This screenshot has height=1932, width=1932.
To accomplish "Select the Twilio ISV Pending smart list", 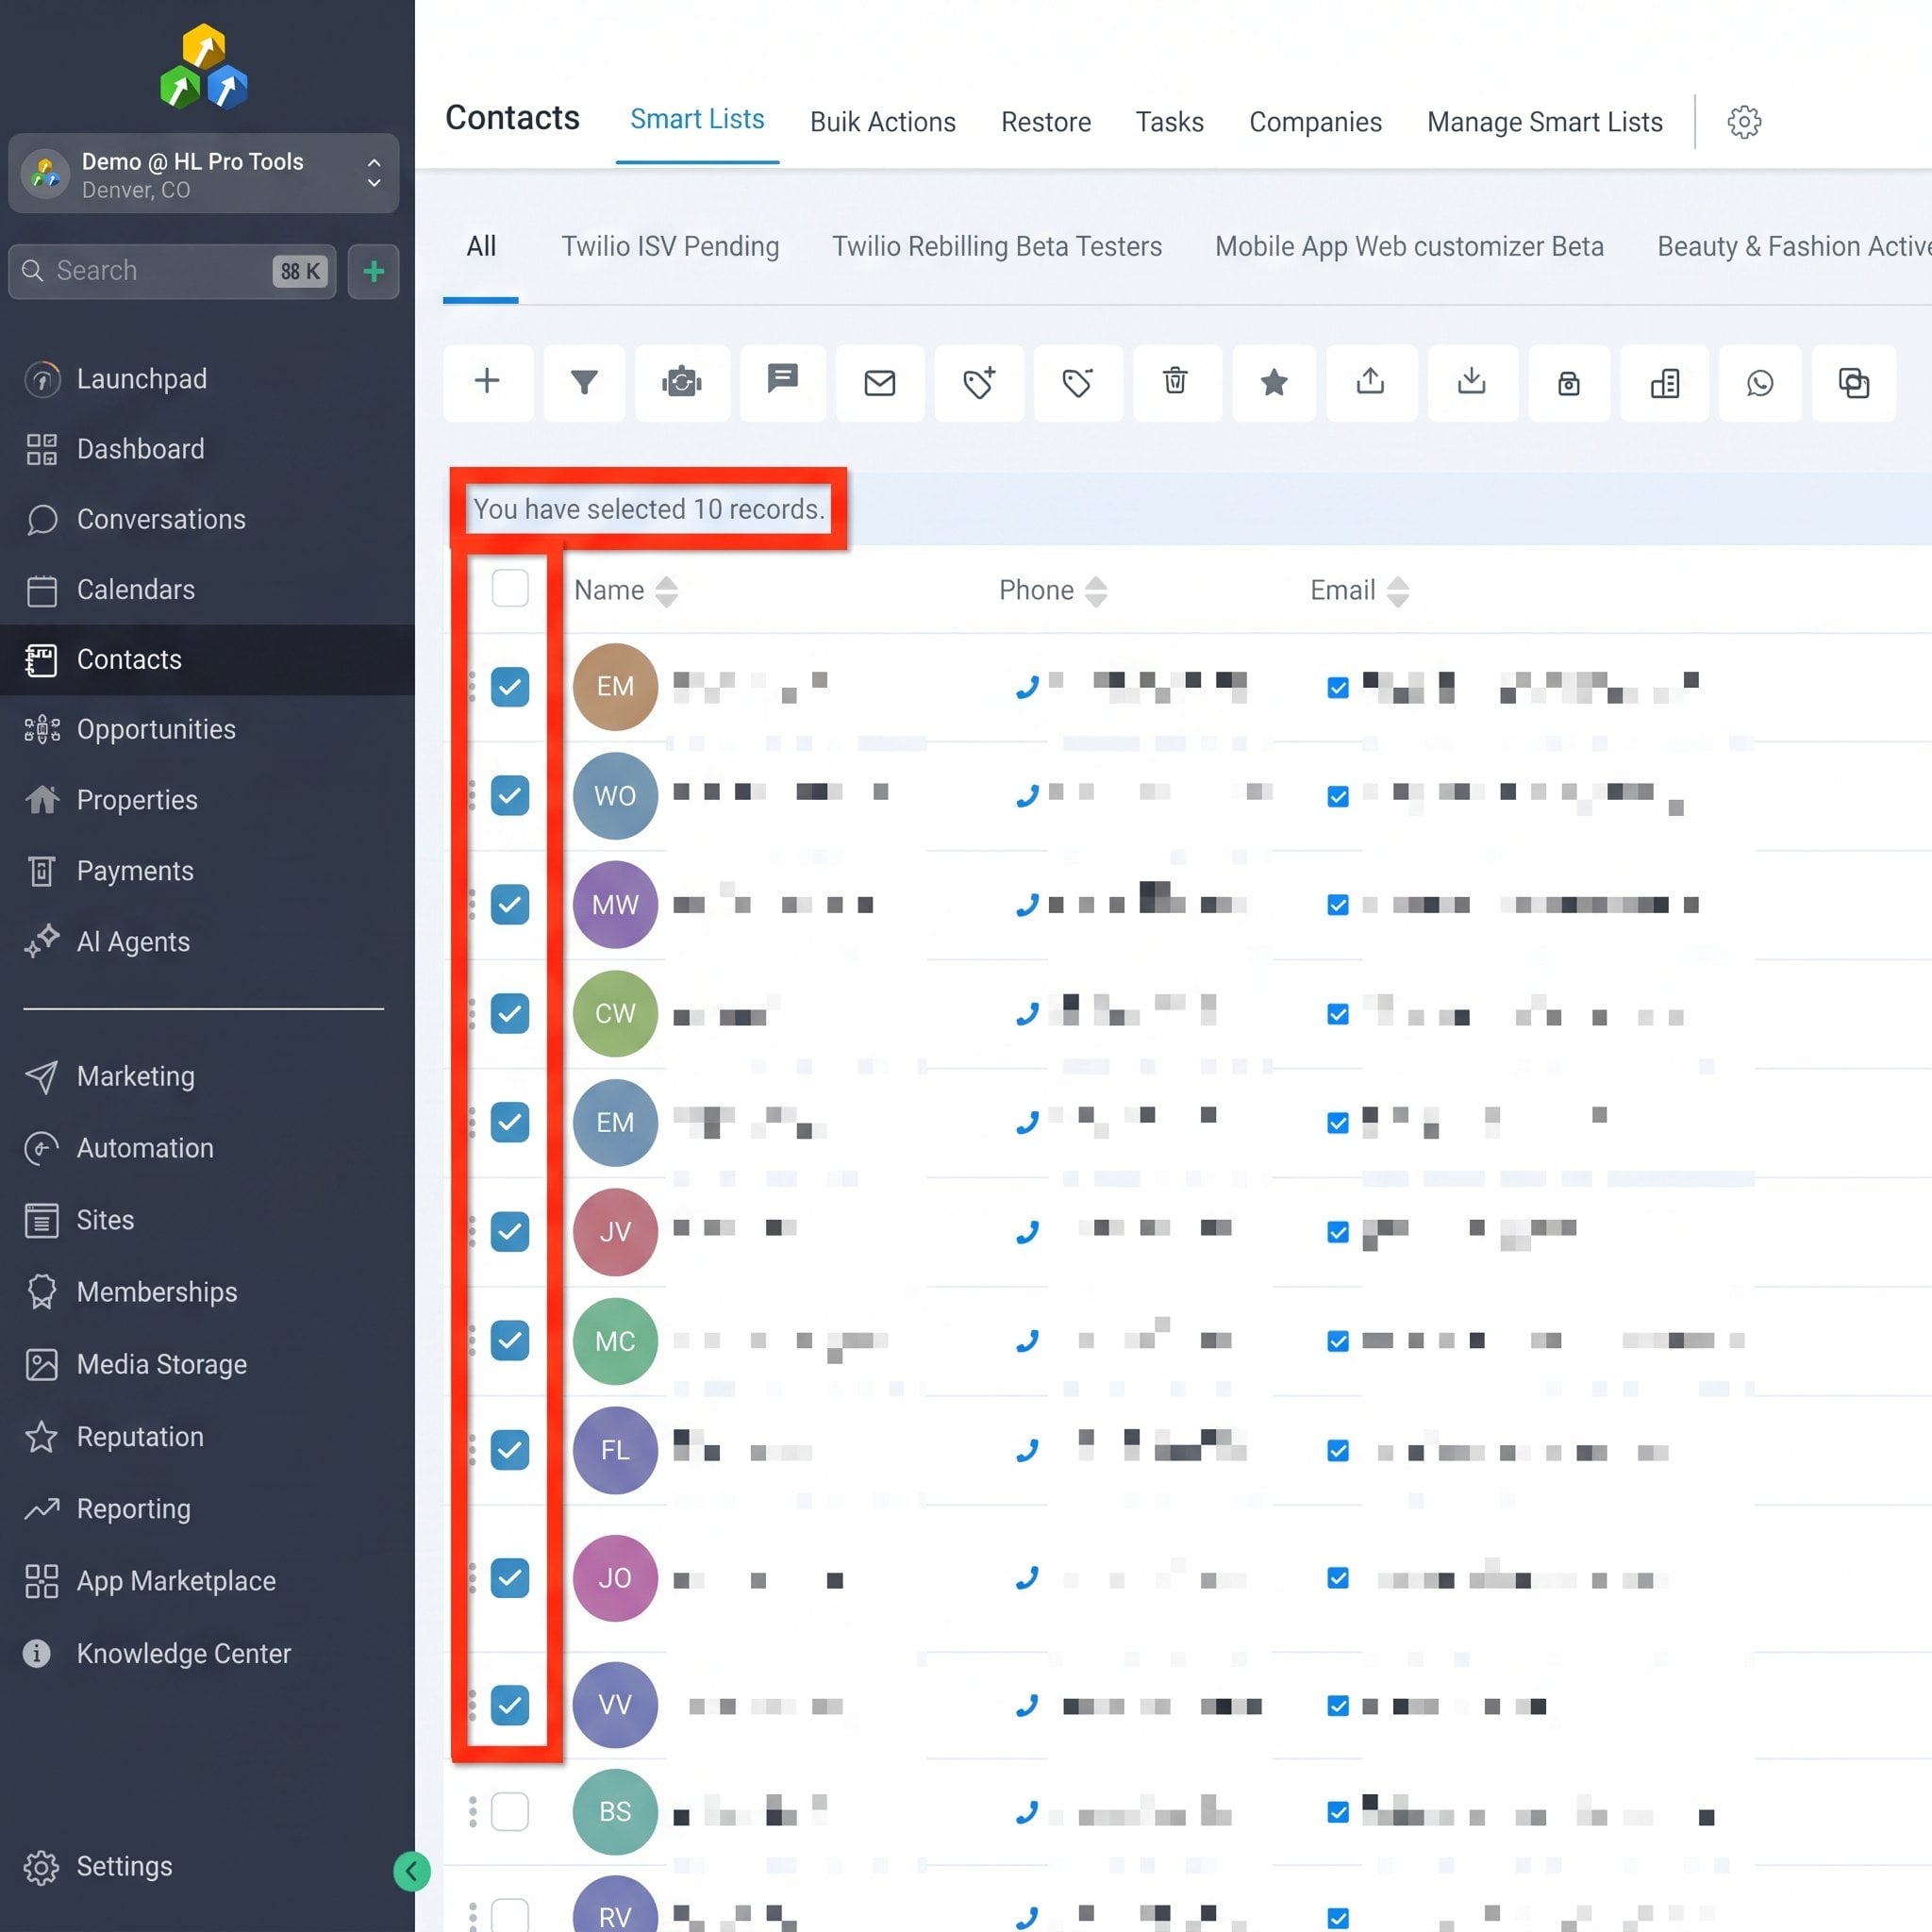I will coord(670,246).
